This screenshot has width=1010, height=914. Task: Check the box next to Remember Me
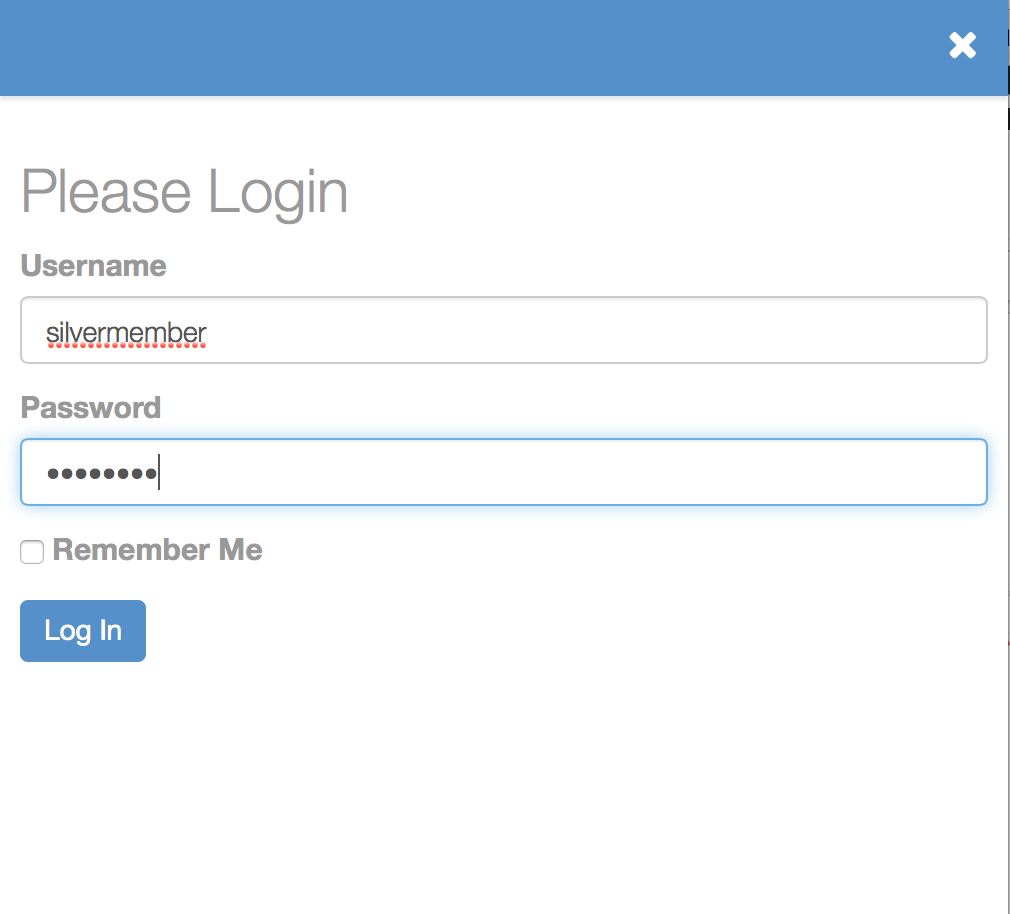click(31, 551)
